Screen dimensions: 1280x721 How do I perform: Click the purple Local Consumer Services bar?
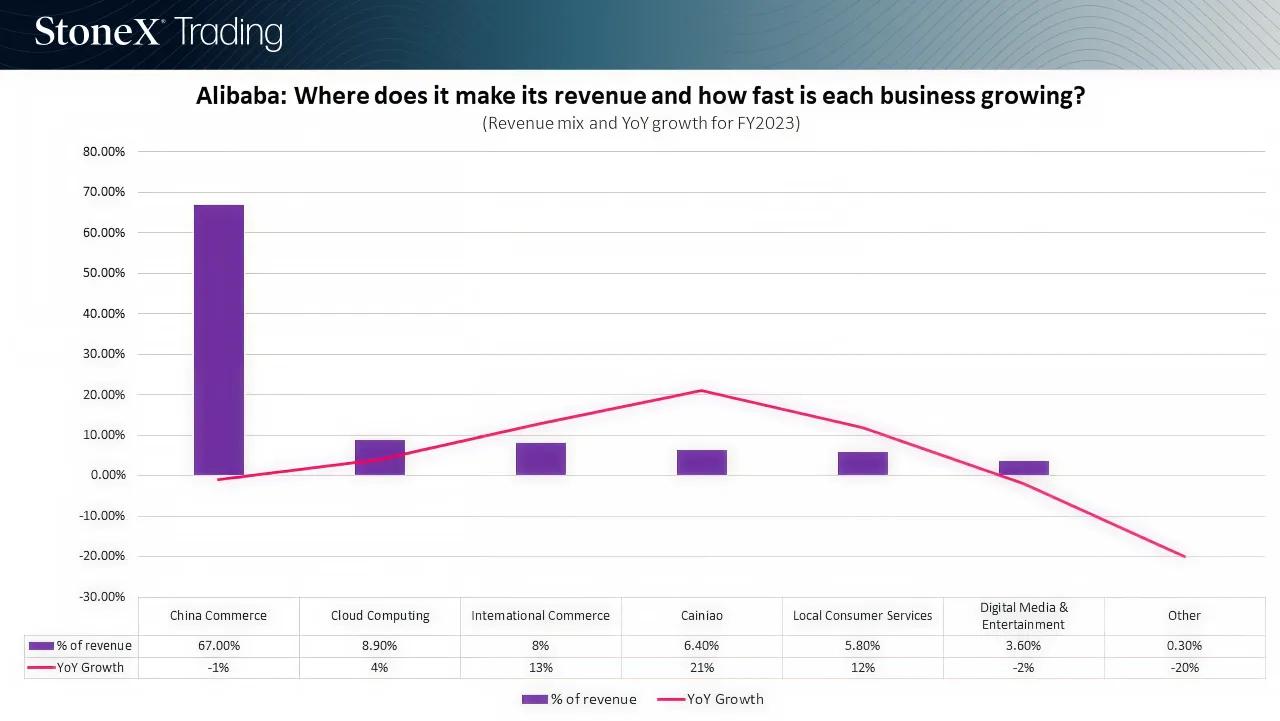click(863, 463)
